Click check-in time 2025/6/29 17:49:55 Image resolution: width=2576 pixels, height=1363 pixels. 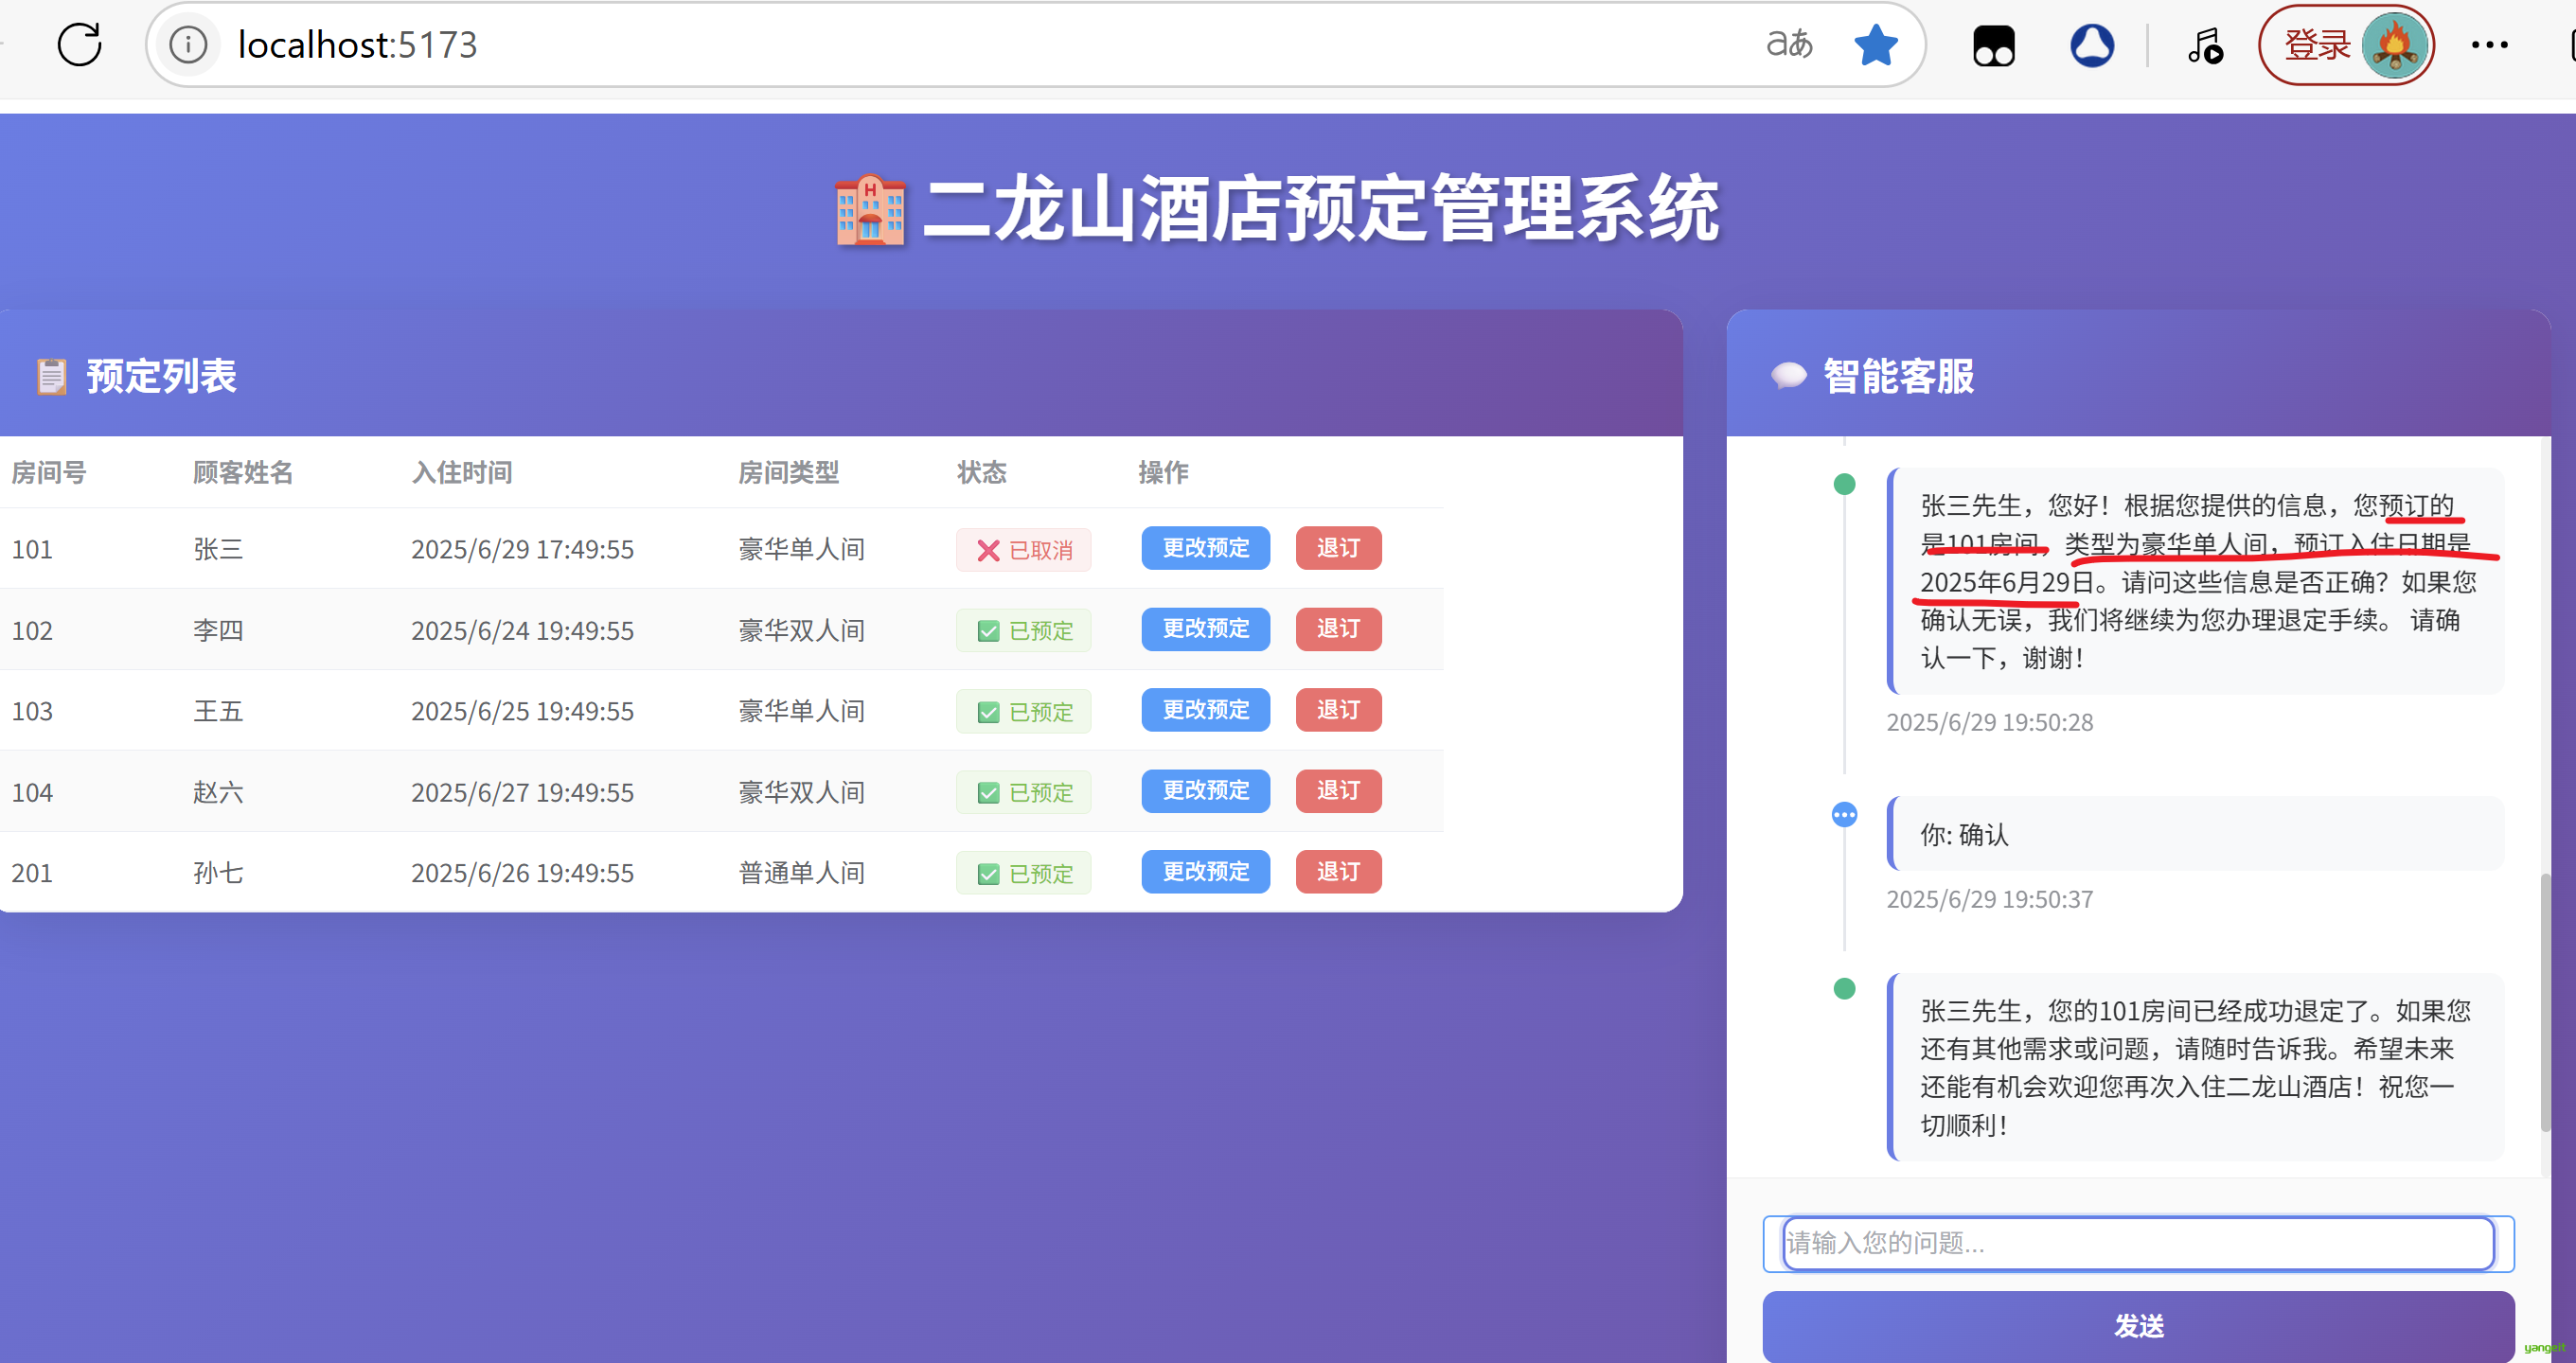pyautogui.click(x=522, y=549)
